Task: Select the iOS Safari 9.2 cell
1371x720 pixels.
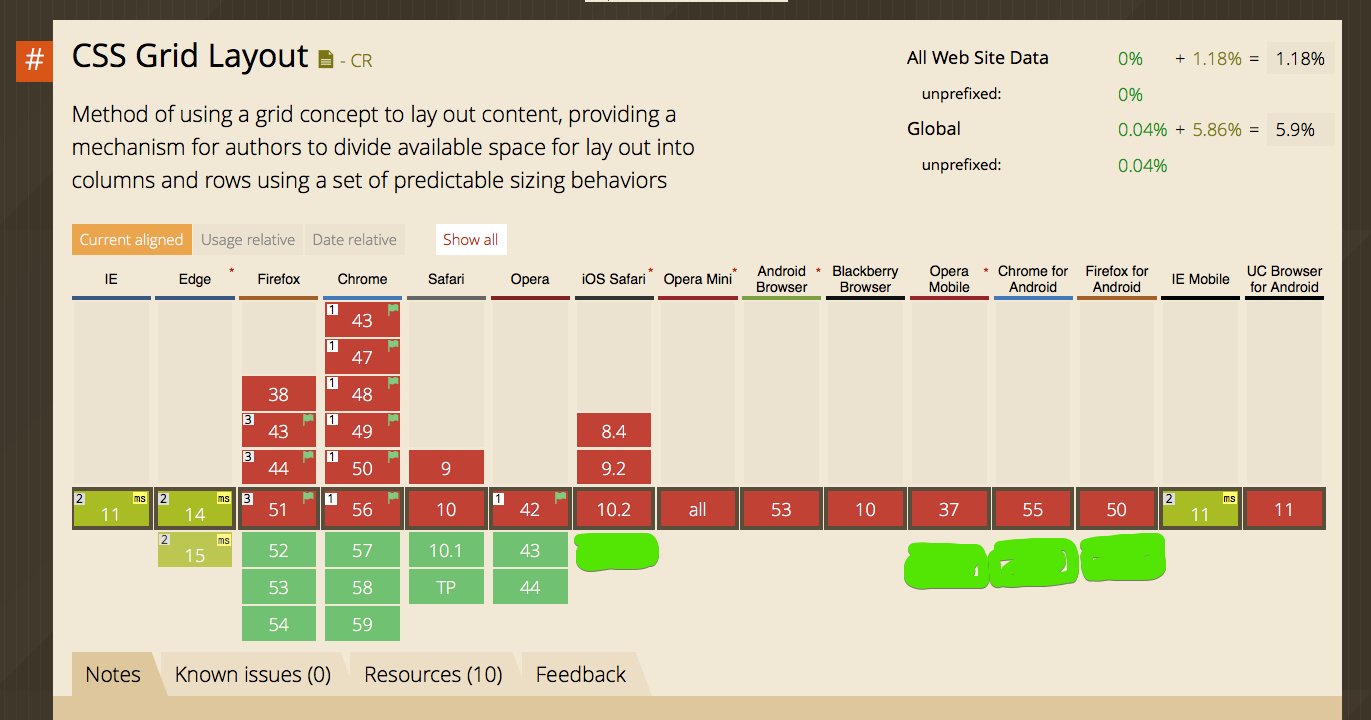Action: pos(614,468)
